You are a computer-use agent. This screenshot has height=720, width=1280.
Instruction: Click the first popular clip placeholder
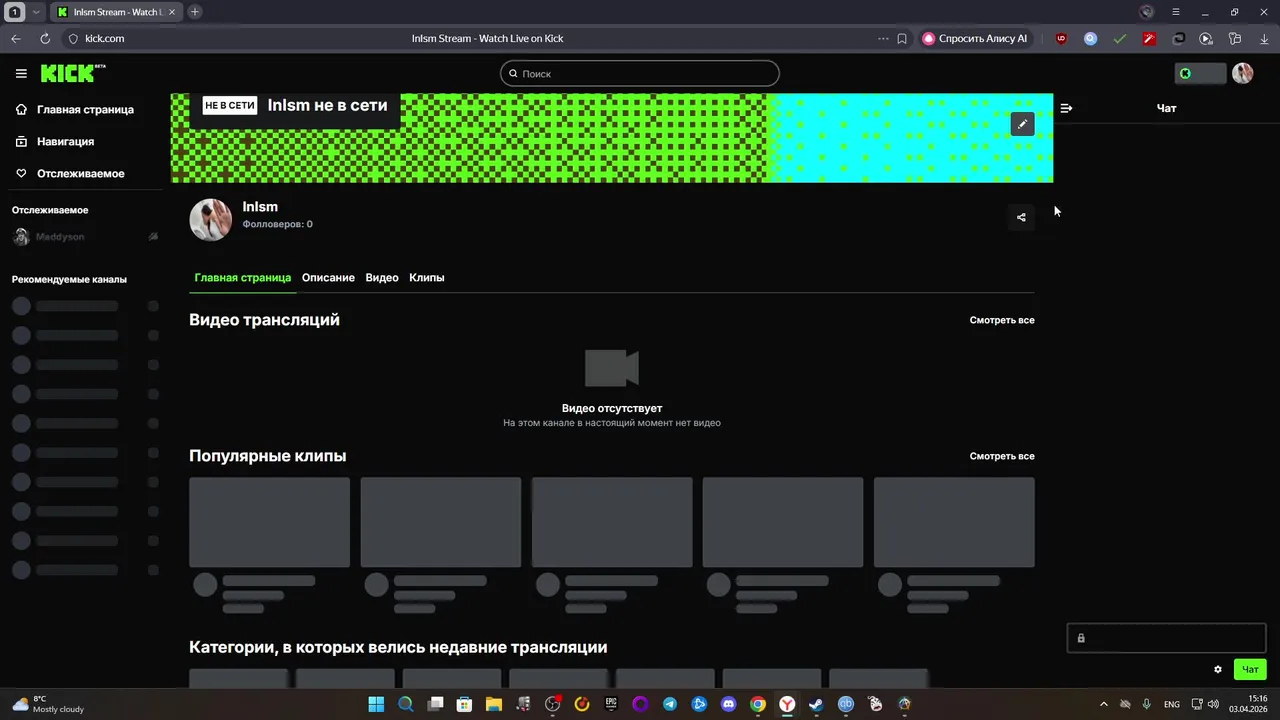(270, 522)
